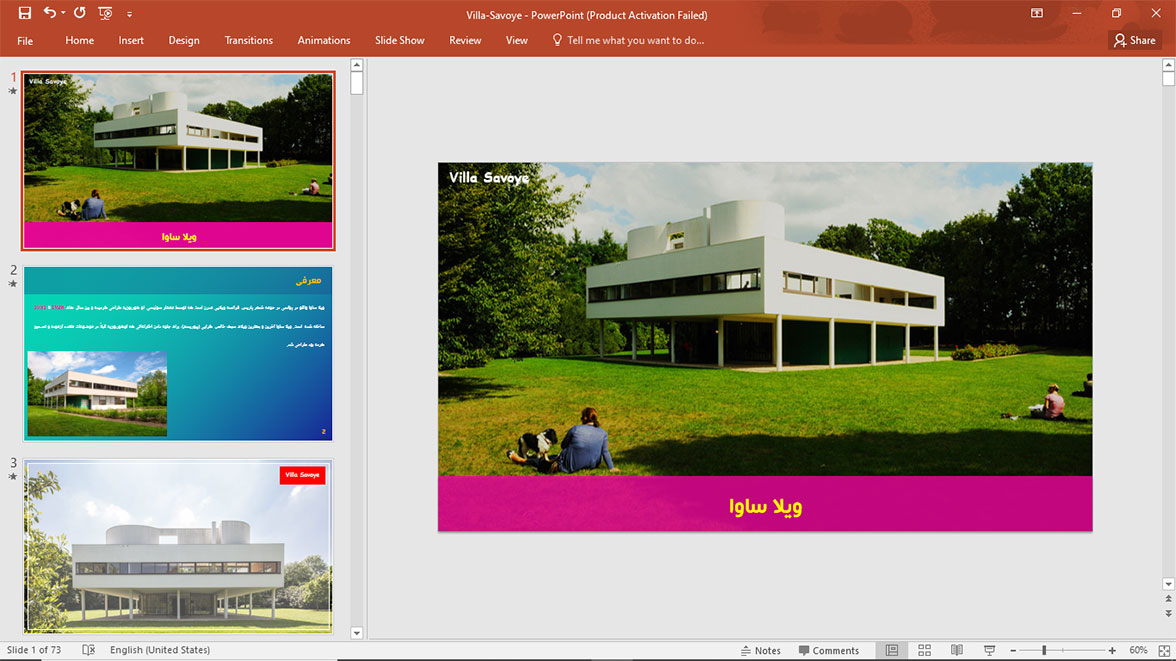Open the File menu
Viewport: 1176px width, 661px height.
[25, 41]
